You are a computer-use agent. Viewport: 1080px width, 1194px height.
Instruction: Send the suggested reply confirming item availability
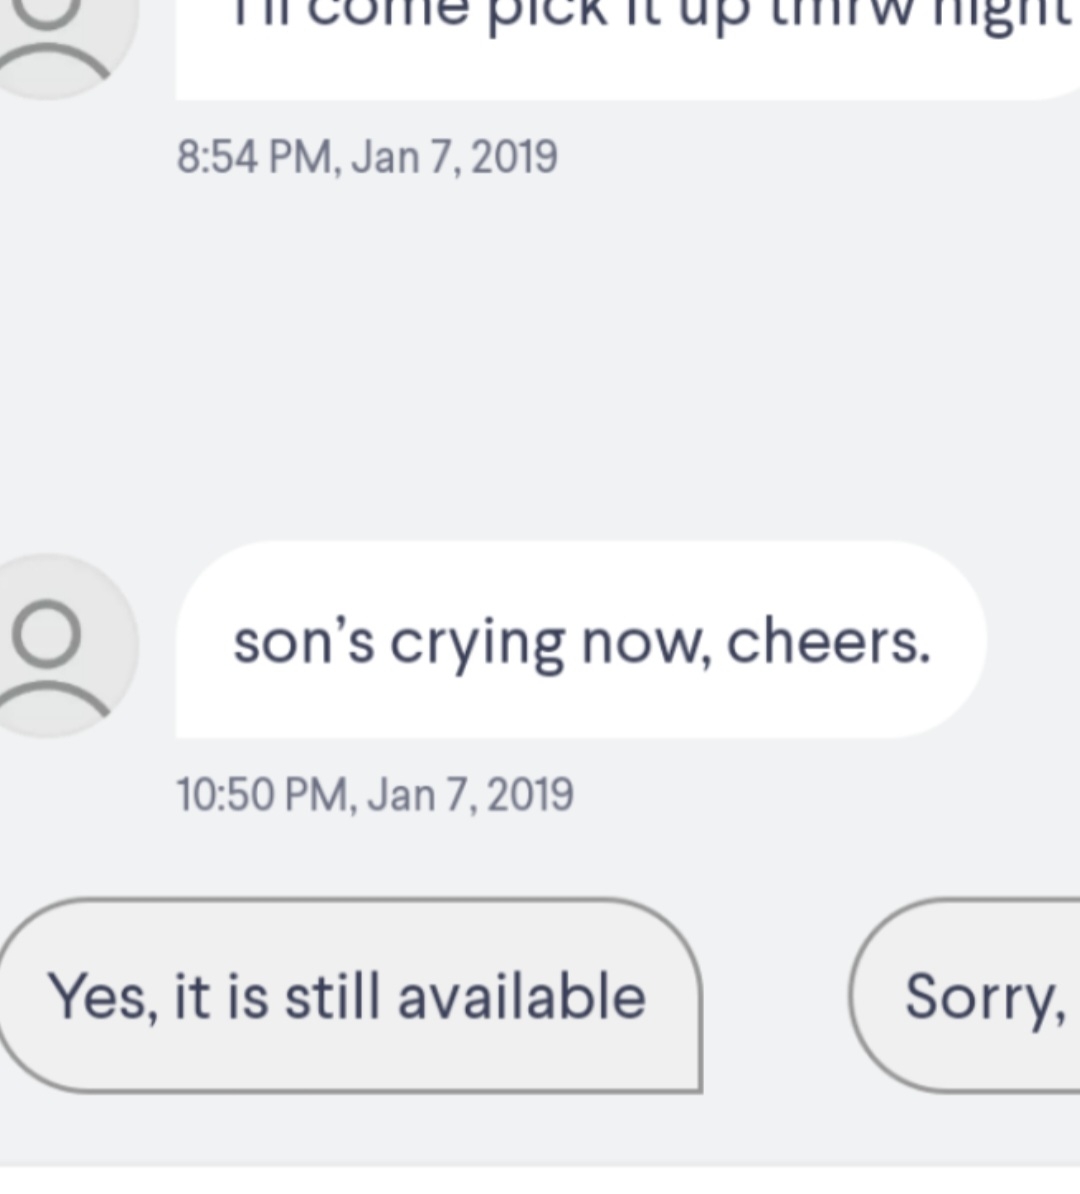348,996
